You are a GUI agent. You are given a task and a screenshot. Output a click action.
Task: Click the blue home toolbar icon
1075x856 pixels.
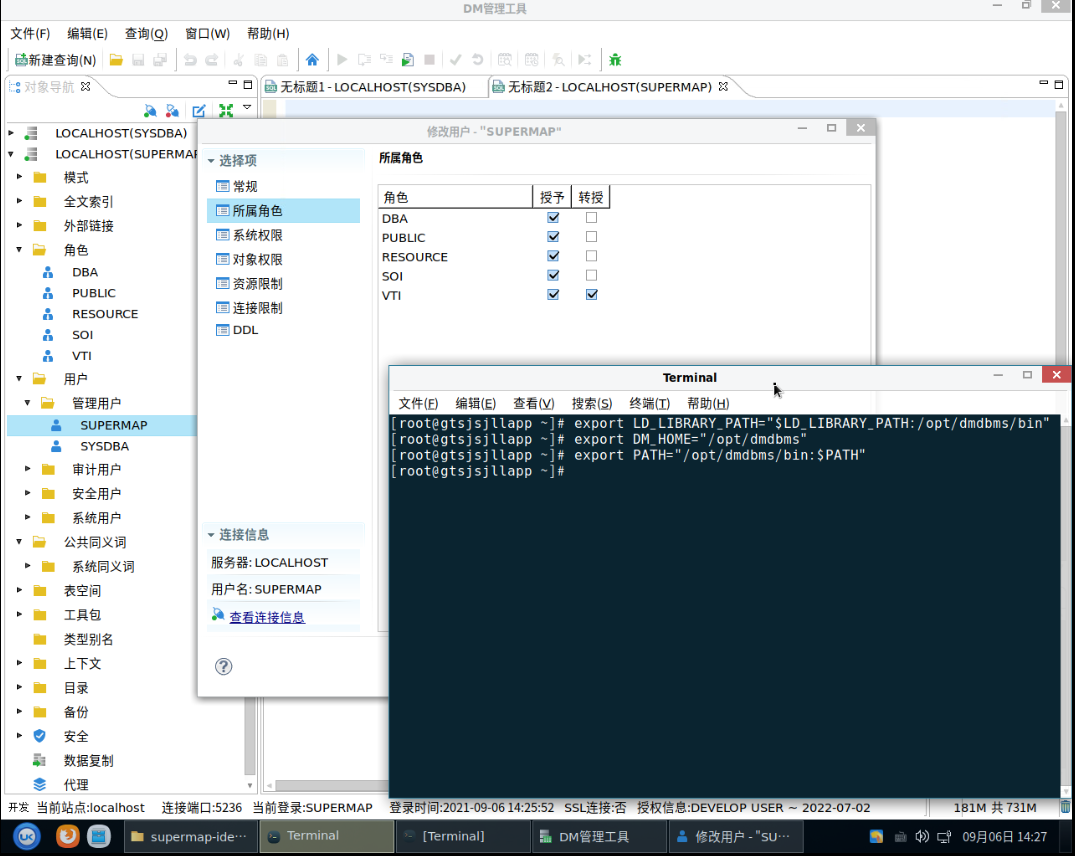click(x=312, y=60)
